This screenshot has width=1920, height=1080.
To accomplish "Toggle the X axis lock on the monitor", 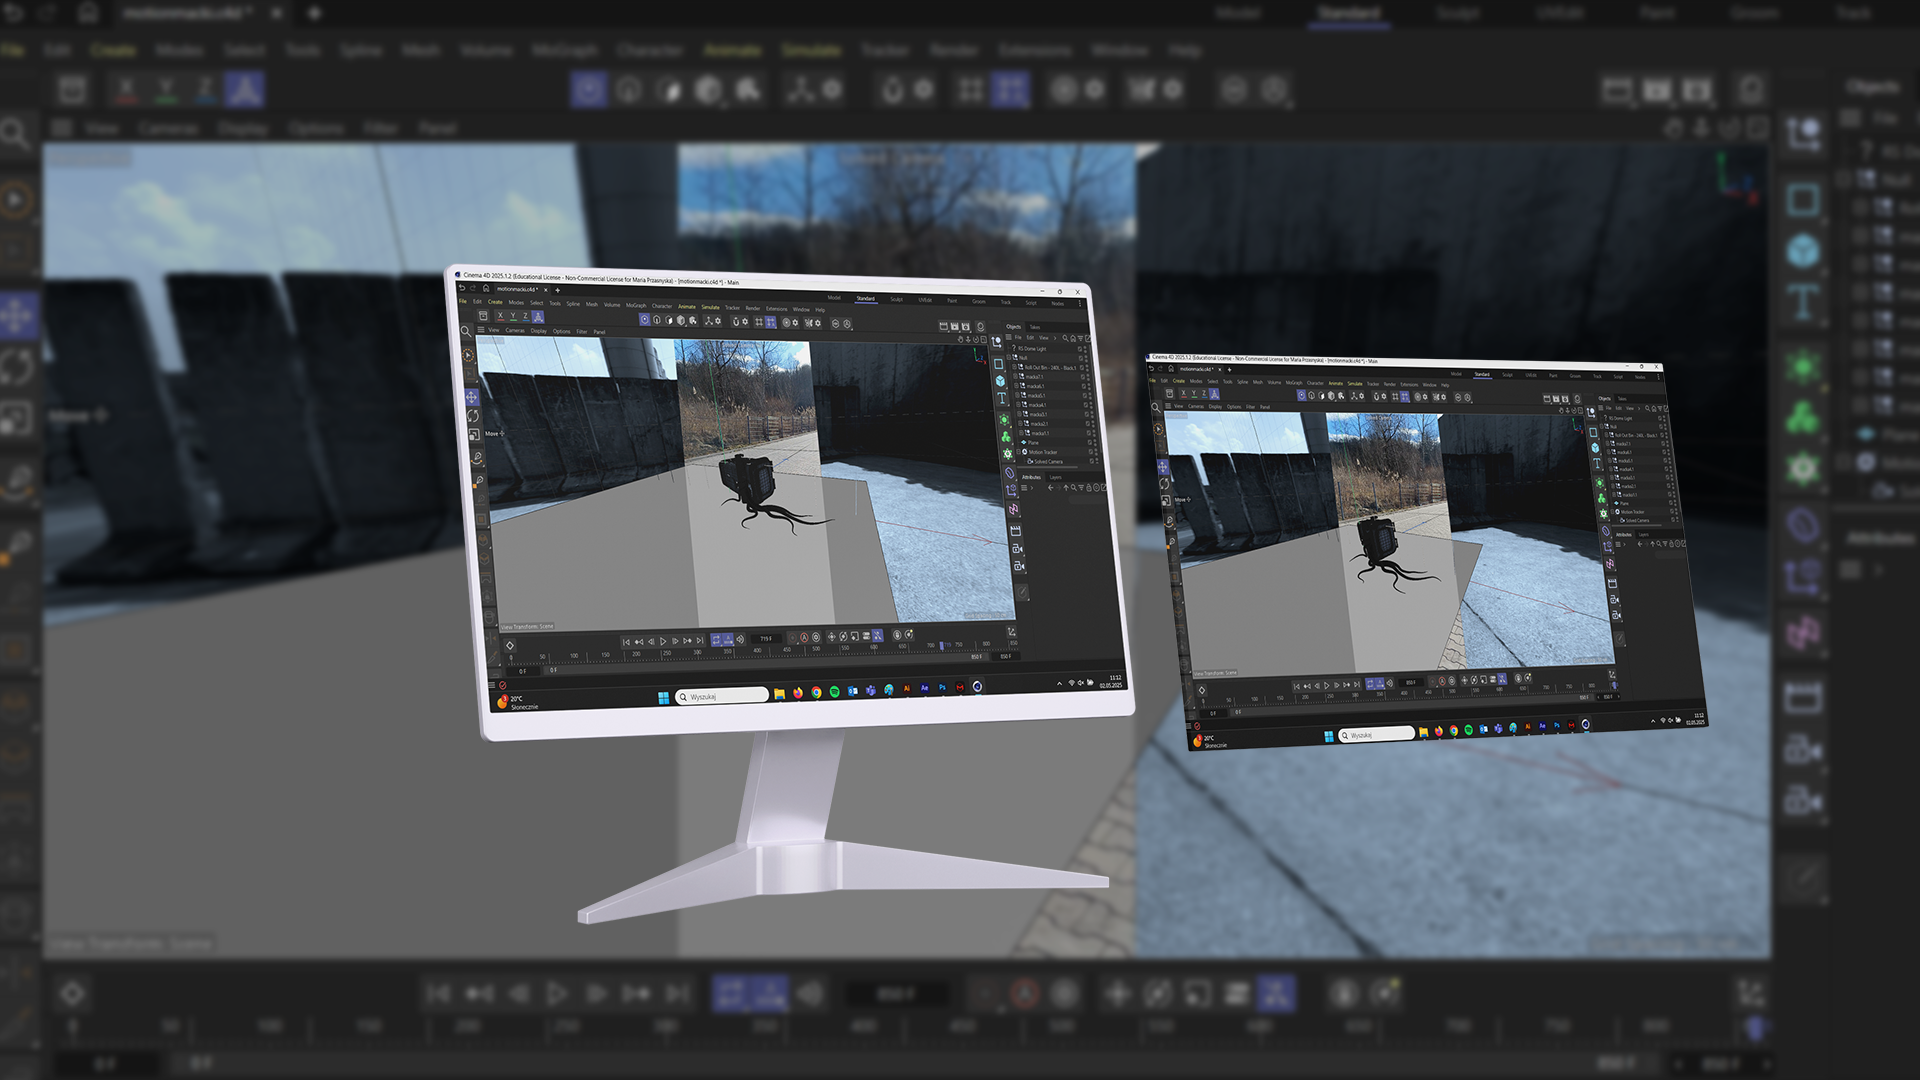I will [501, 316].
